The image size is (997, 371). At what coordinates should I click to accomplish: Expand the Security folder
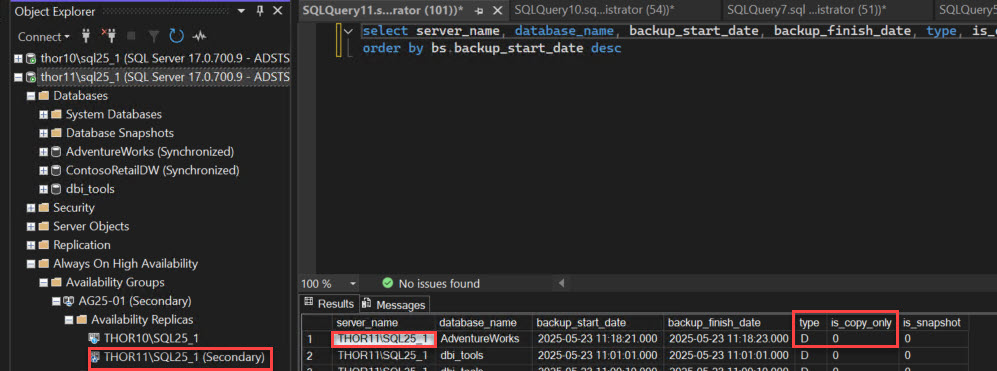pyautogui.click(x=31, y=207)
